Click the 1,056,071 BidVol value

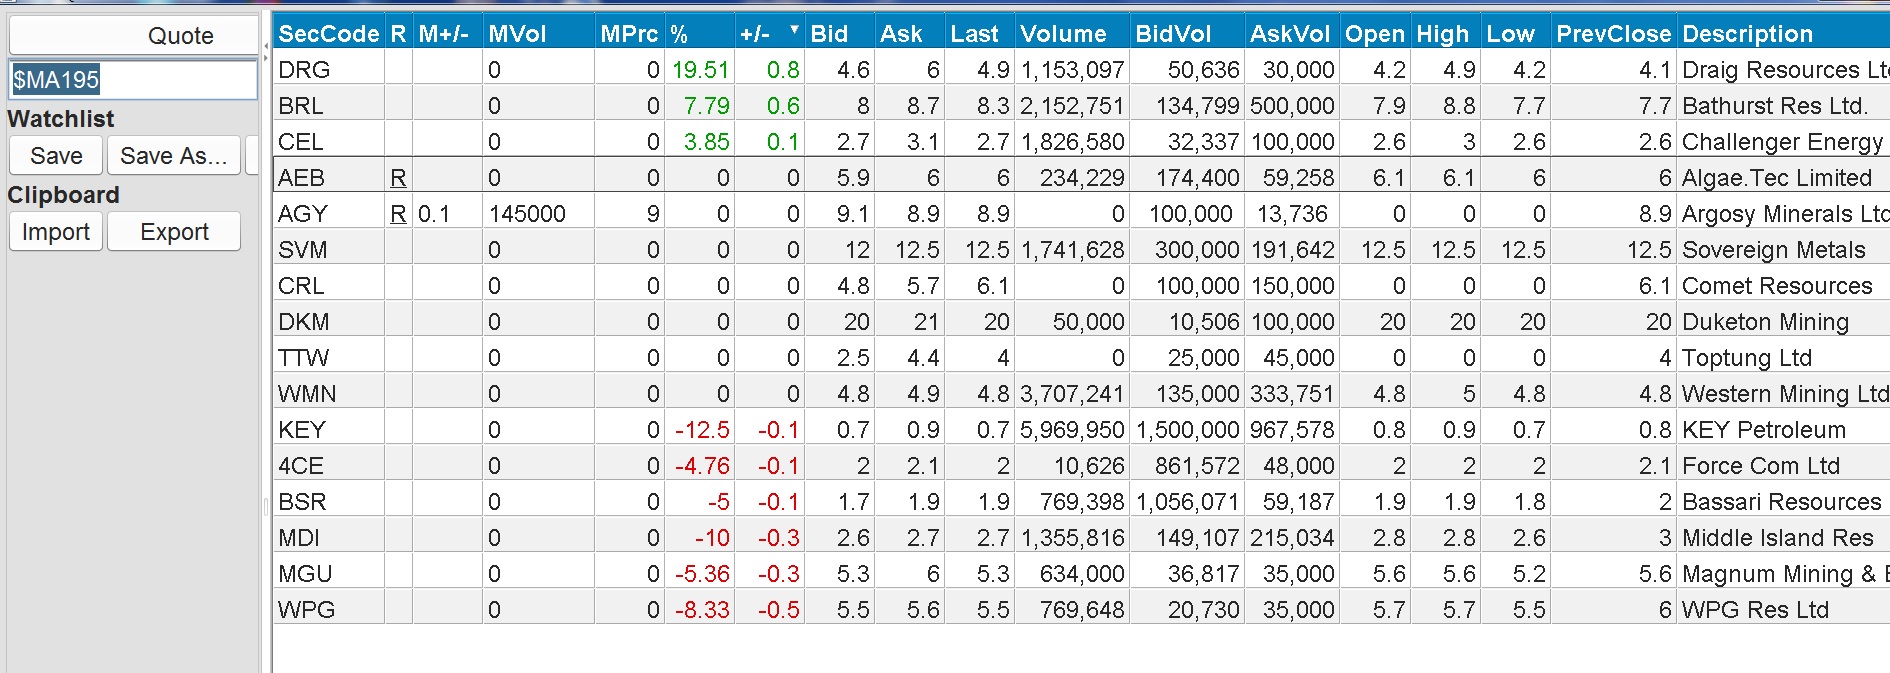[1188, 502]
